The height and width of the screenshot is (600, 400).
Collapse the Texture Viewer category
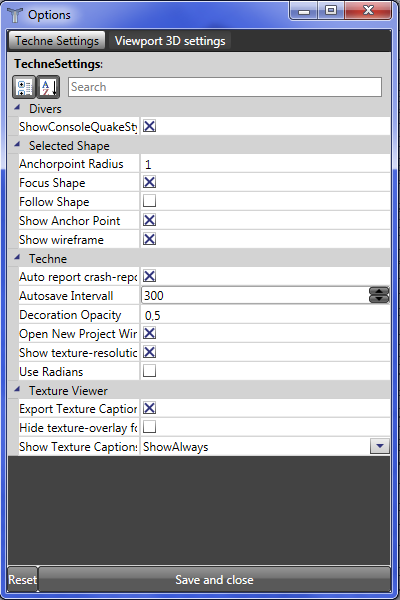(17, 390)
